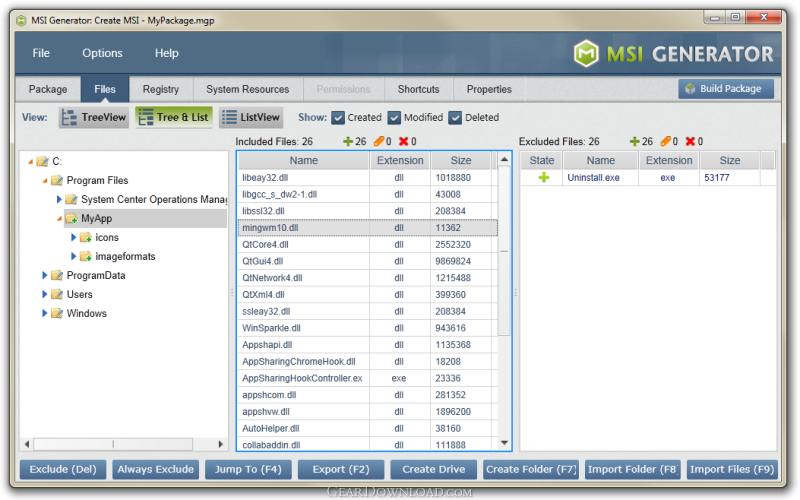Expand the icons folder node
The width and height of the screenshot is (800, 500).
click(73, 238)
